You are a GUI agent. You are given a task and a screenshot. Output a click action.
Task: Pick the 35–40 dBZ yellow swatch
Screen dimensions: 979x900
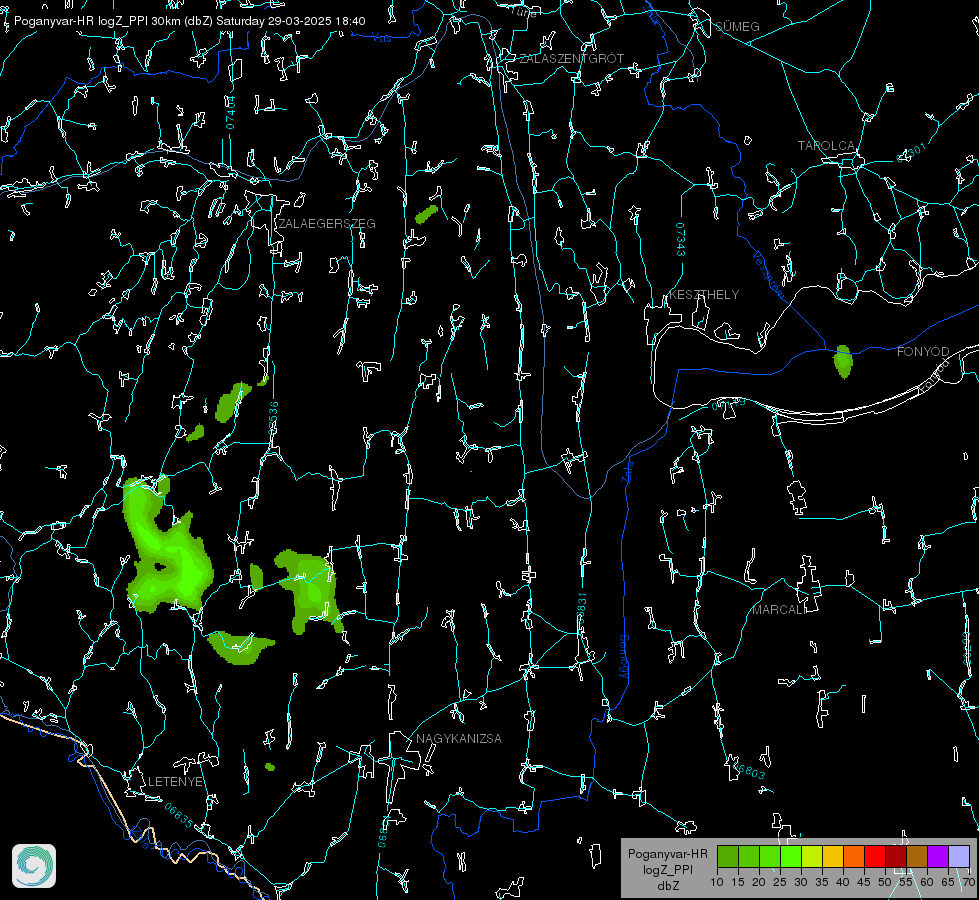coord(833,856)
